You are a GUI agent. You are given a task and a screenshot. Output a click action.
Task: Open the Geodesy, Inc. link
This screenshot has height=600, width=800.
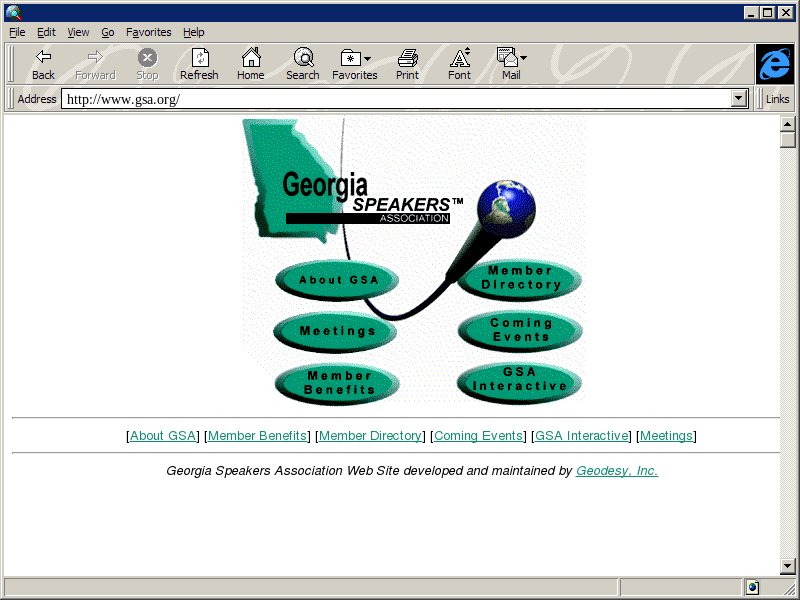[616, 470]
